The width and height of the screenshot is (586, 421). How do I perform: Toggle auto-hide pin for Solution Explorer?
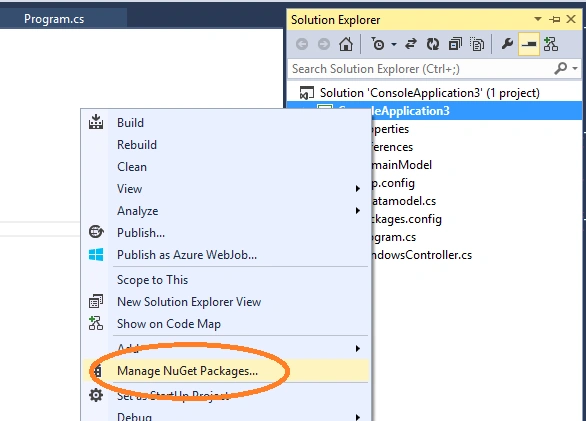click(x=555, y=19)
